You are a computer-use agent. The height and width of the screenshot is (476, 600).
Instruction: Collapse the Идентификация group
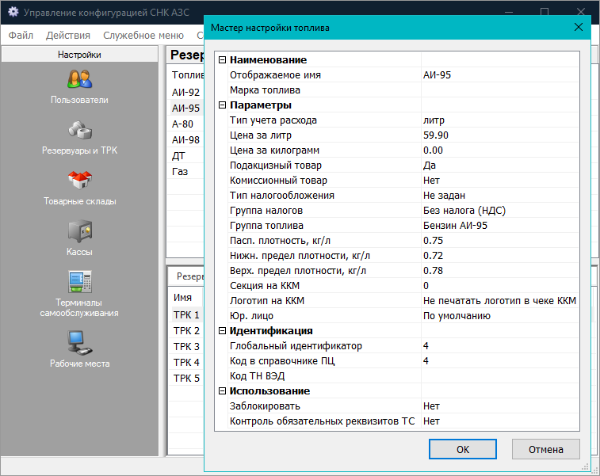pos(222,331)
